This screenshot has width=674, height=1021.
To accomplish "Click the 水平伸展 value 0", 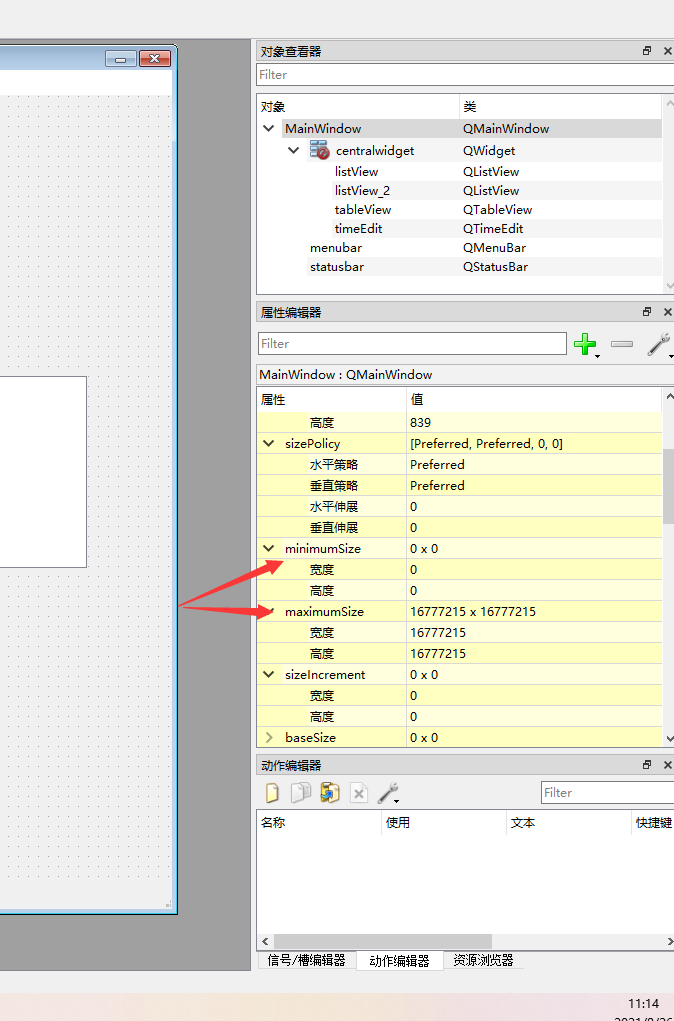I will (x=534, y=507).
